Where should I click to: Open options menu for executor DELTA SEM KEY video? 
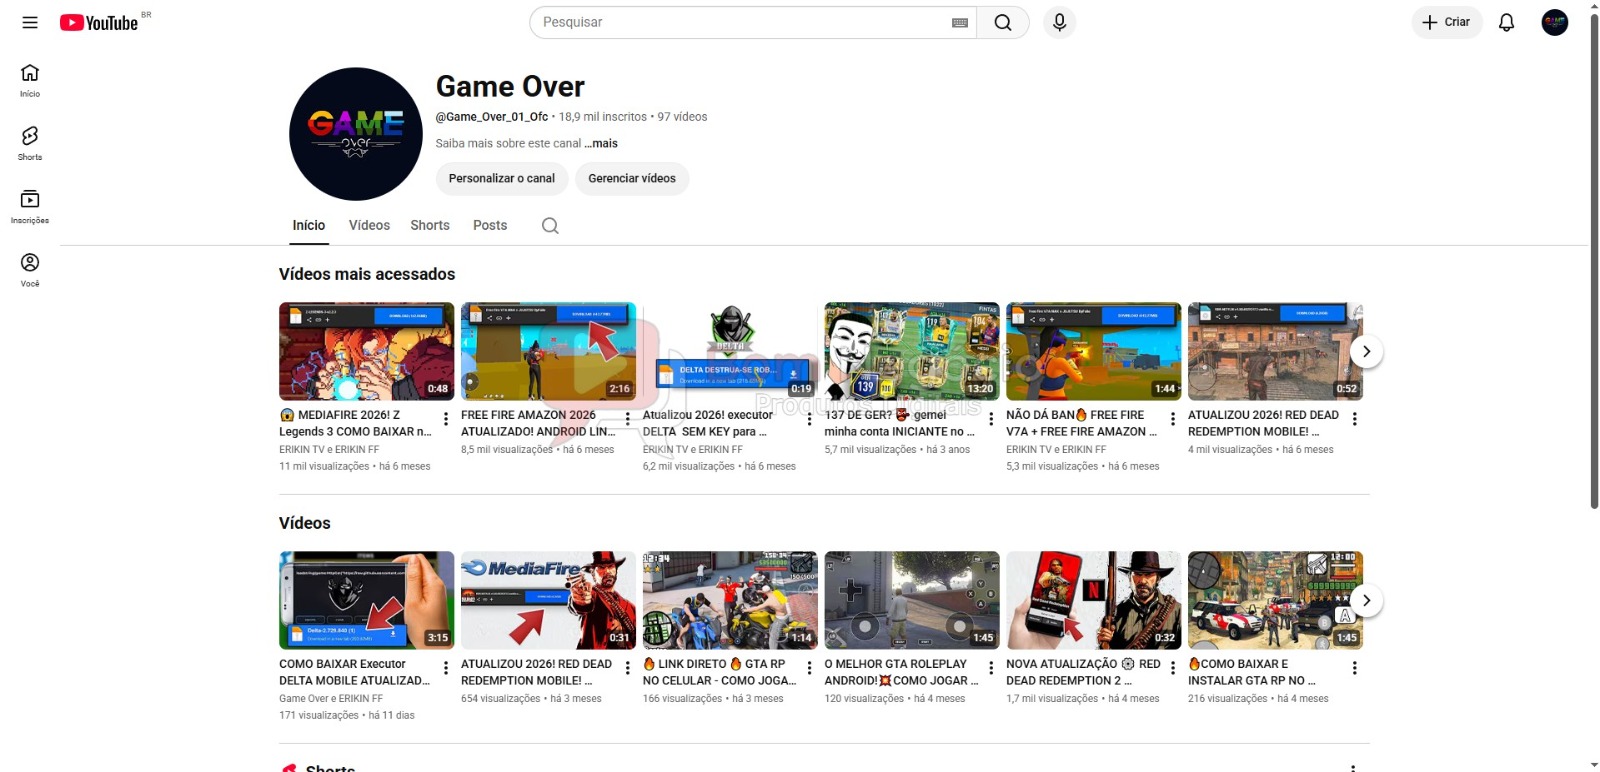pyautogui.click(x=810, y=419)
